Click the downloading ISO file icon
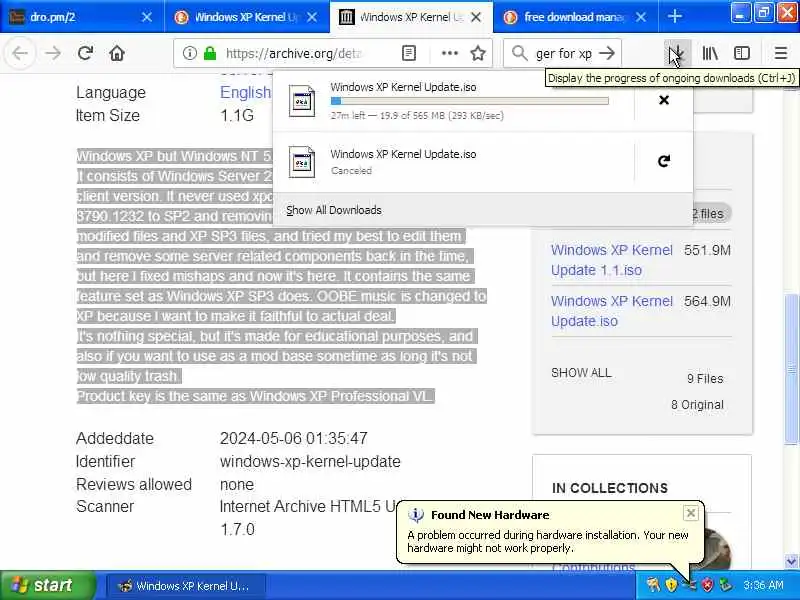This screenshot has height=600, width=800. click(x=302, y=101)
